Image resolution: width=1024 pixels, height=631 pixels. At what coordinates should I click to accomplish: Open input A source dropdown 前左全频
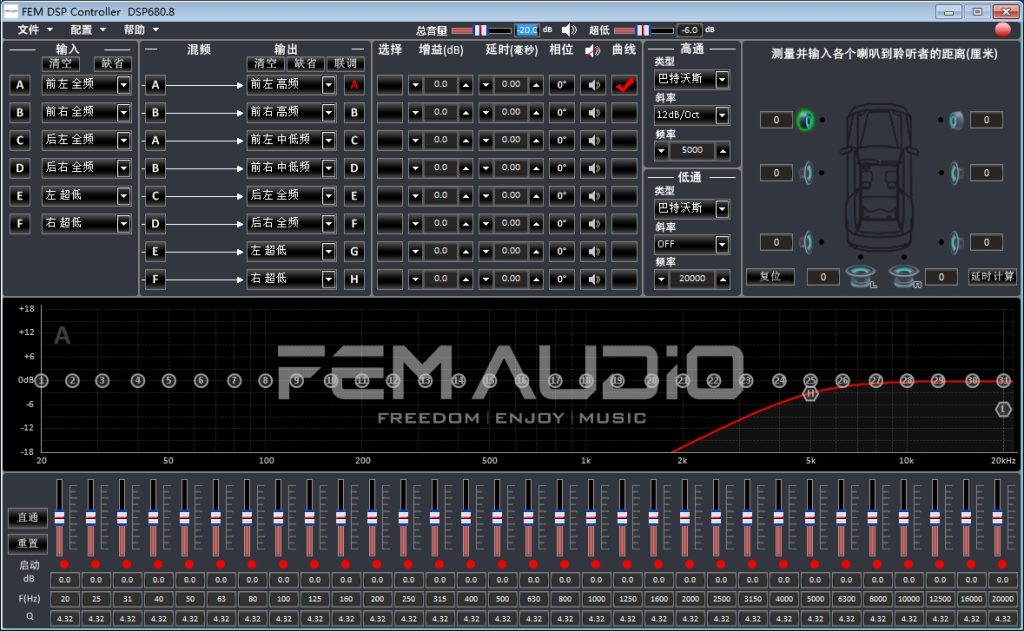(x=86, y=85)
